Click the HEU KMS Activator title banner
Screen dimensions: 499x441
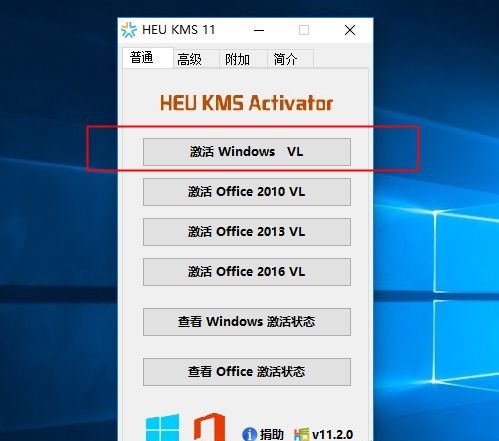pos(246,103)
